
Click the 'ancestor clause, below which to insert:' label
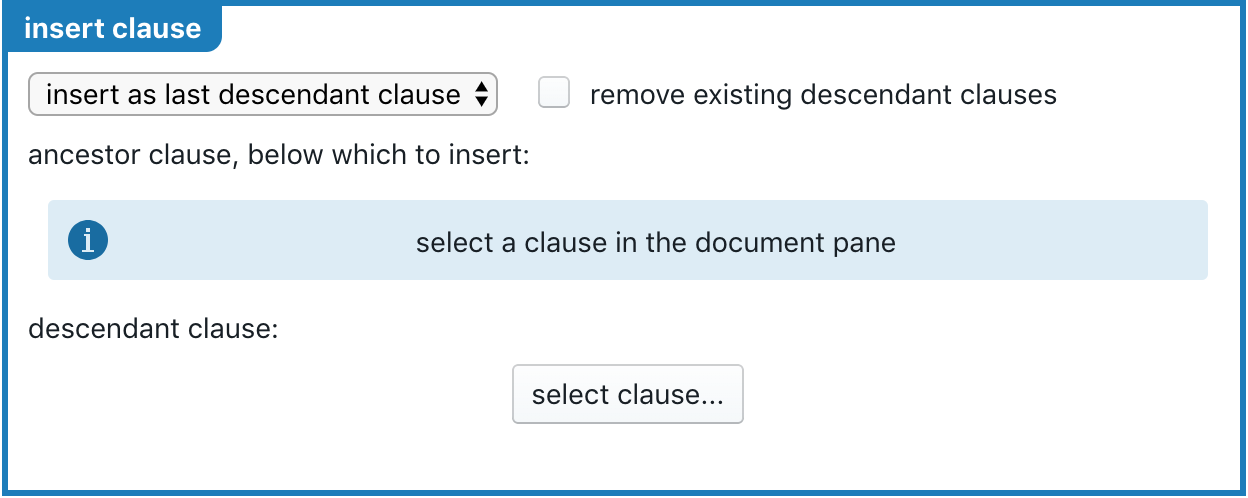(x=278, y=157)
